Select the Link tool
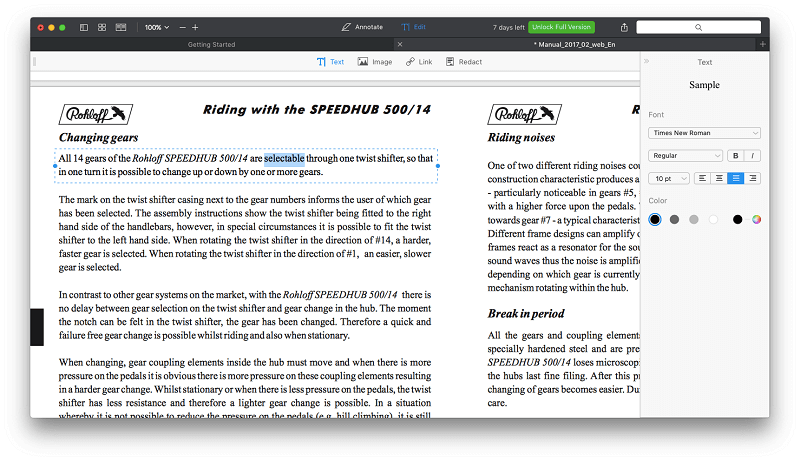Image resolution: width=800 pixels, height=461 pixels. click(x=419, y=62)
